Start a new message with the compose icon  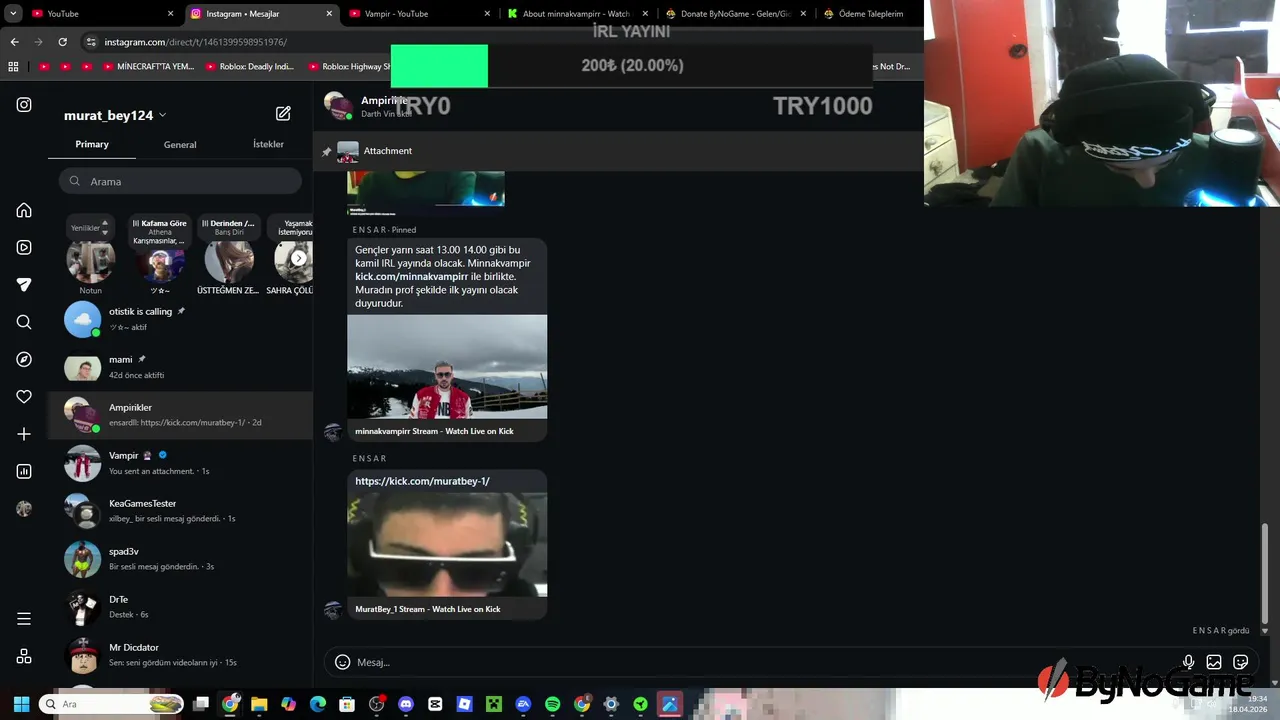tap(283, 114)
